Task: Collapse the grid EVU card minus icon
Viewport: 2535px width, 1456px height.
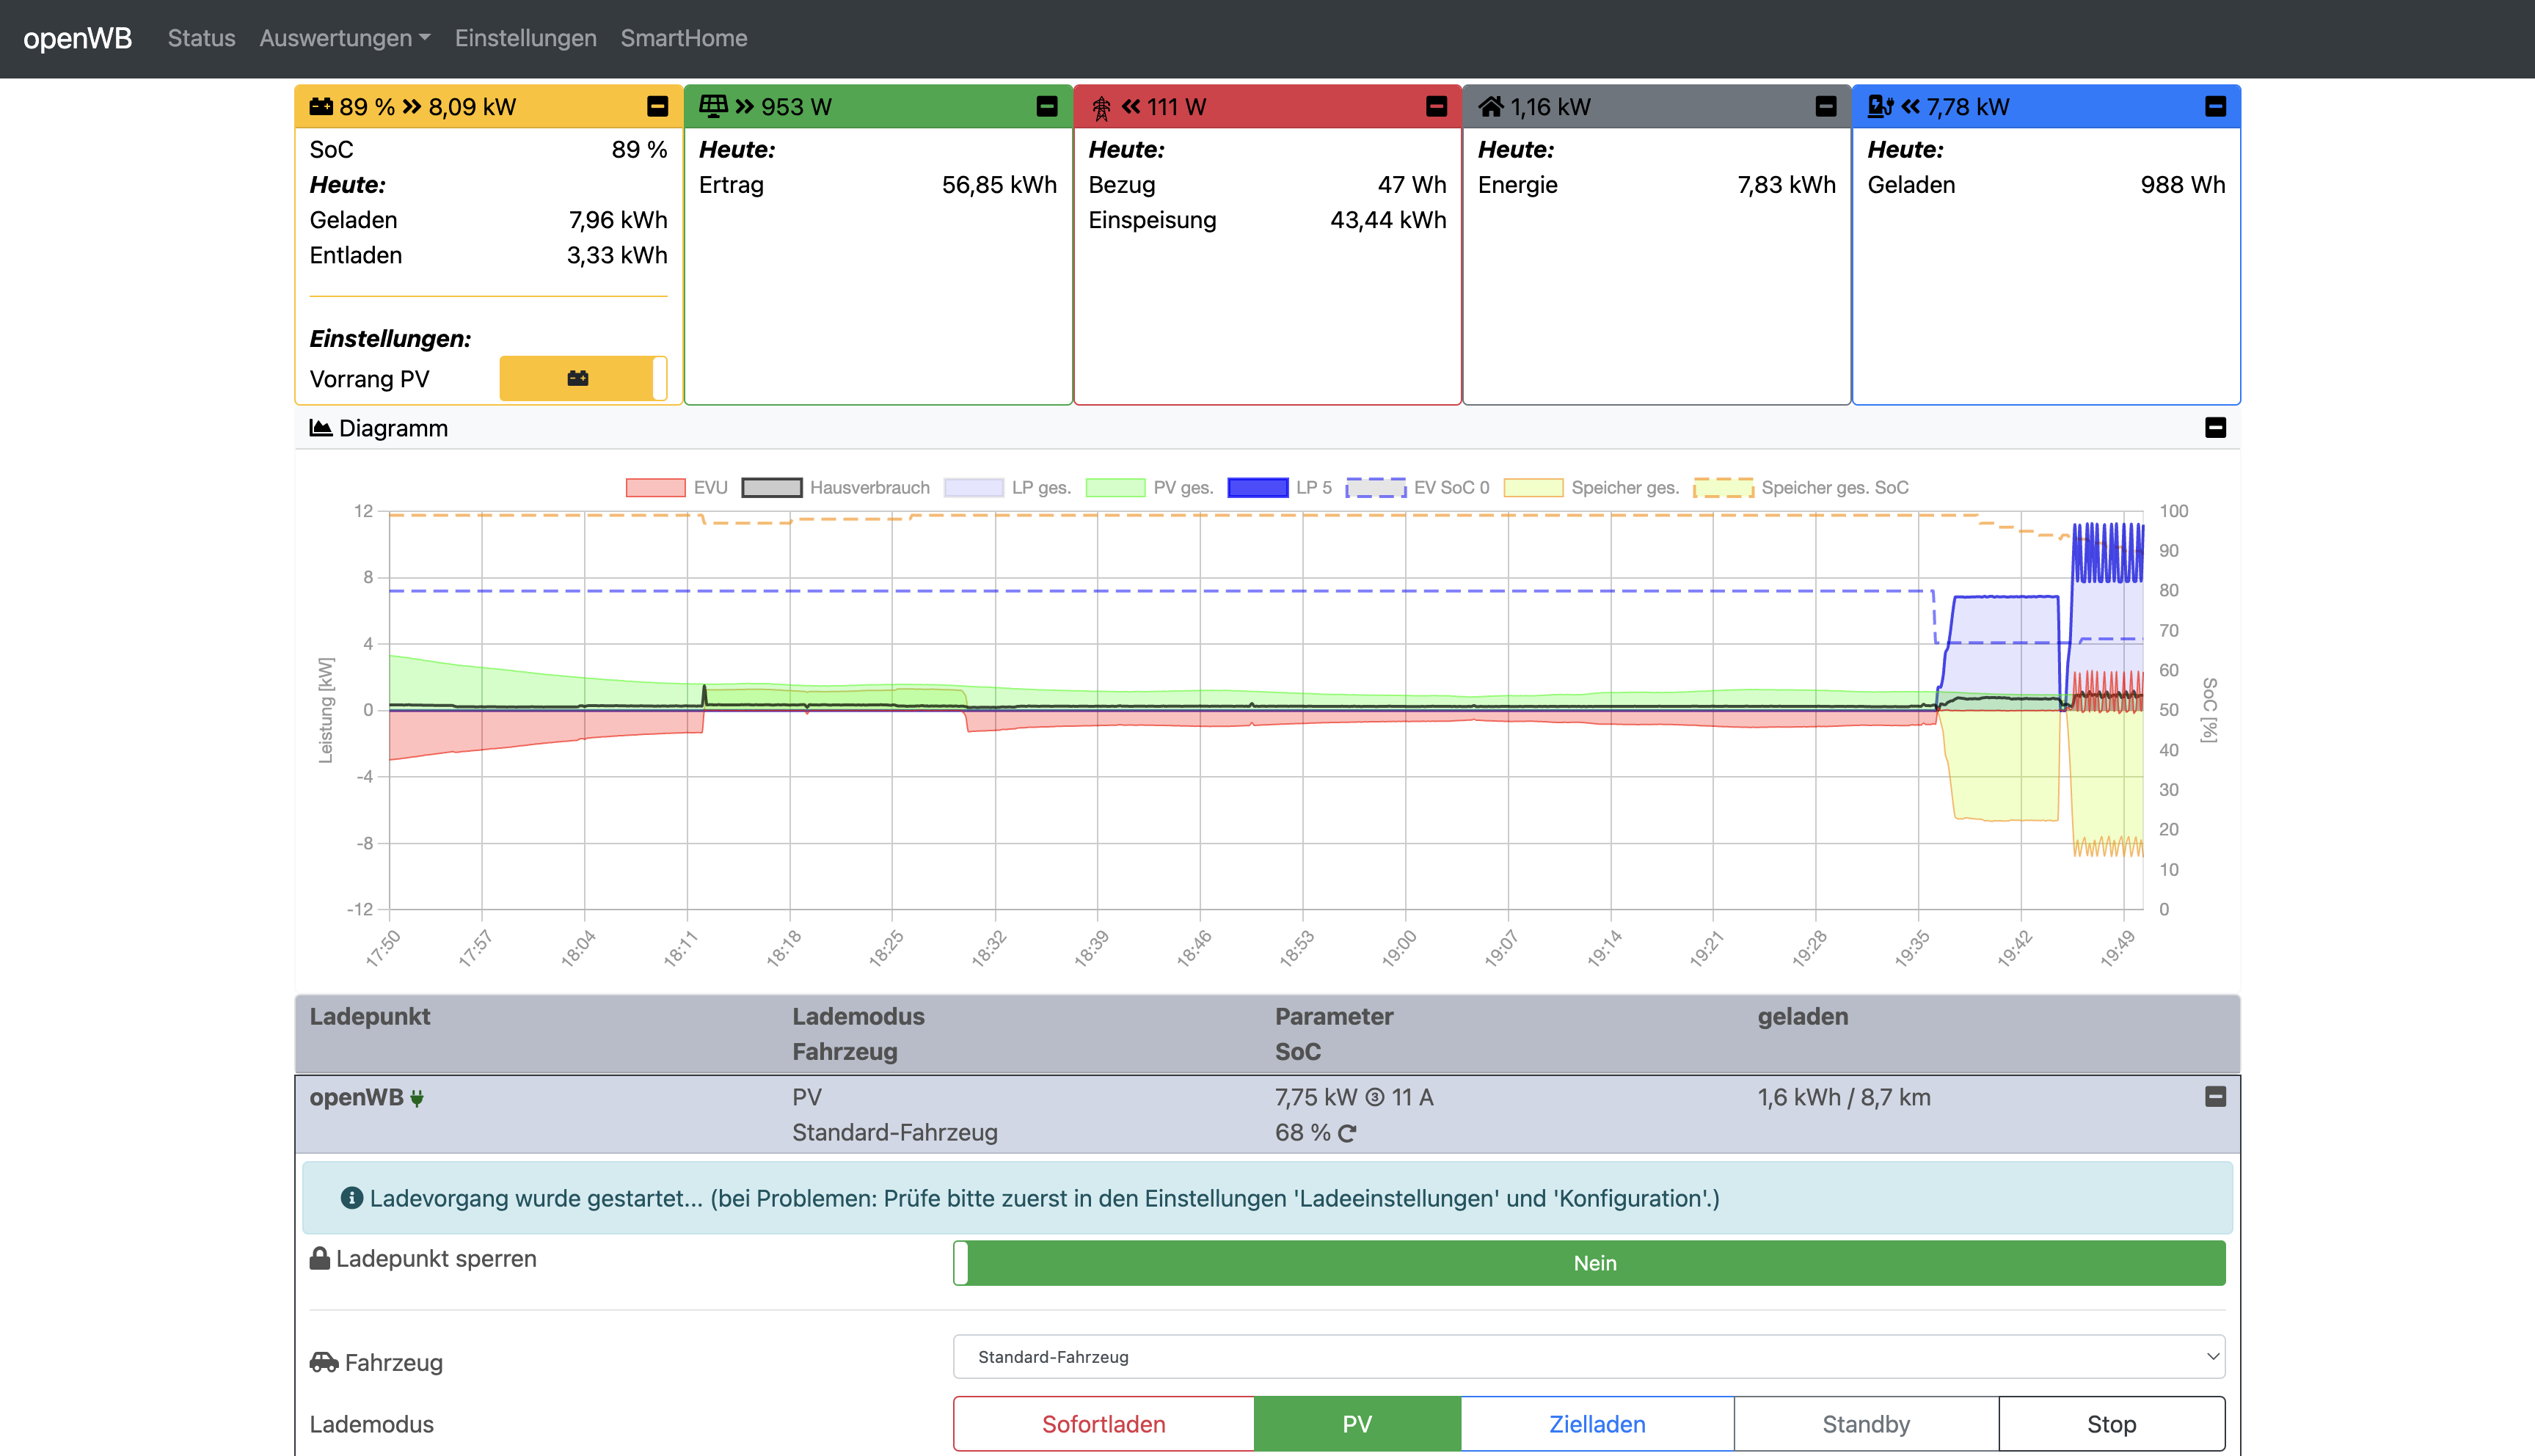Action: pyautogui.click(x=1436, y=106)
